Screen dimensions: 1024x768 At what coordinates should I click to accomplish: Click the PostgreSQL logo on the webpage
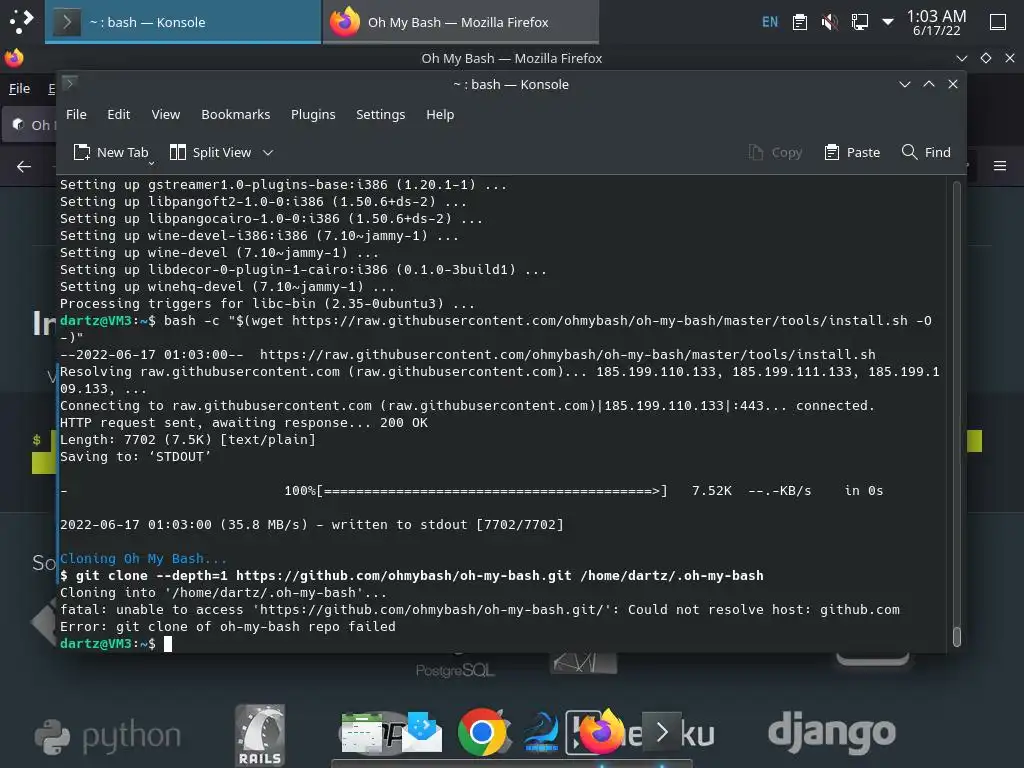tap(455, 670)
